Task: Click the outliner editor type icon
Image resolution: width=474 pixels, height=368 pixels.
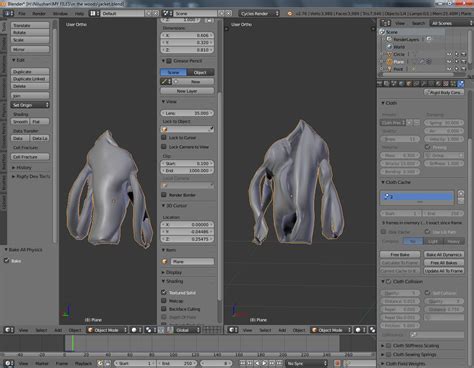Action: tap(386, 23)
